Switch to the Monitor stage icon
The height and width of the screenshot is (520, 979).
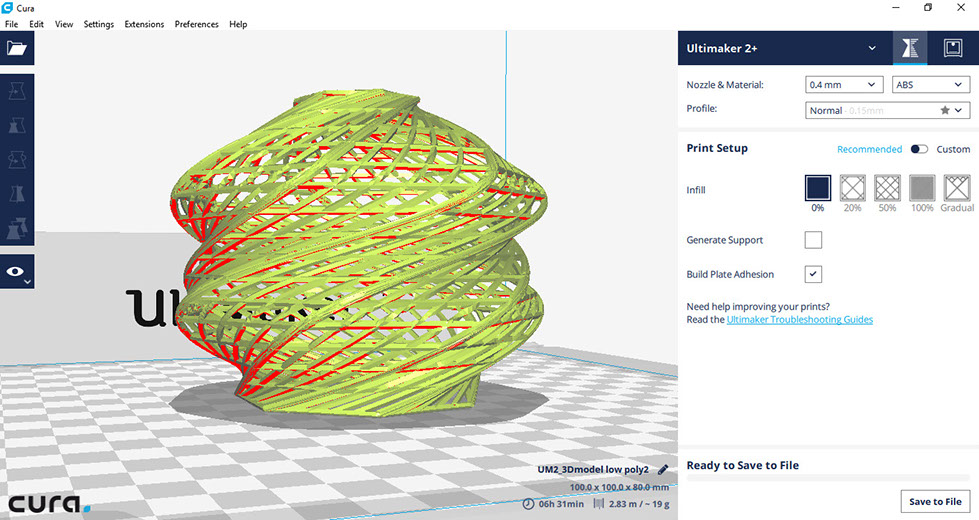coord(952,48)
